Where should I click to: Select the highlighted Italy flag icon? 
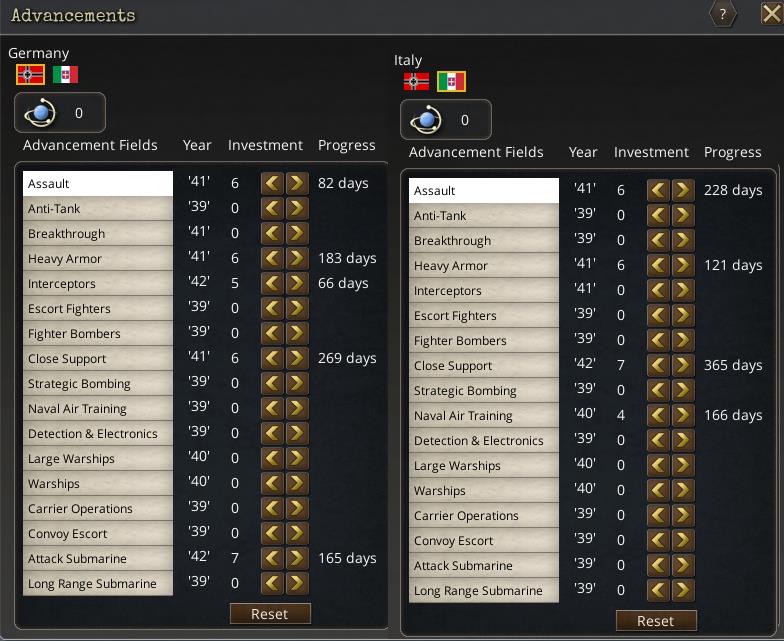click(452, 82)
